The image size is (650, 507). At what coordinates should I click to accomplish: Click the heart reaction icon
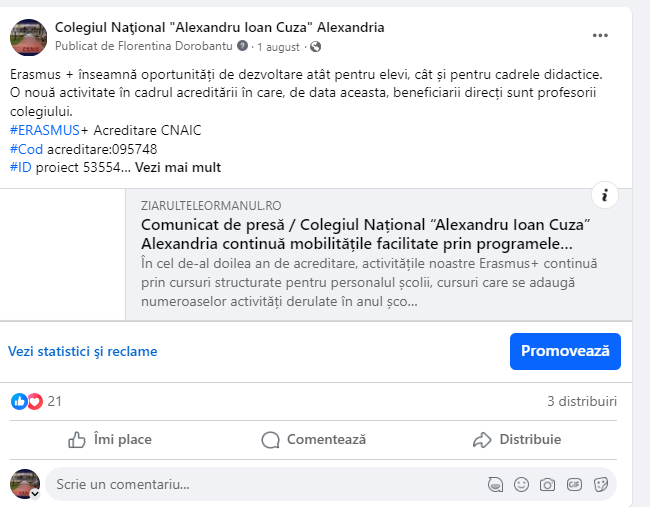pos(35,401)
